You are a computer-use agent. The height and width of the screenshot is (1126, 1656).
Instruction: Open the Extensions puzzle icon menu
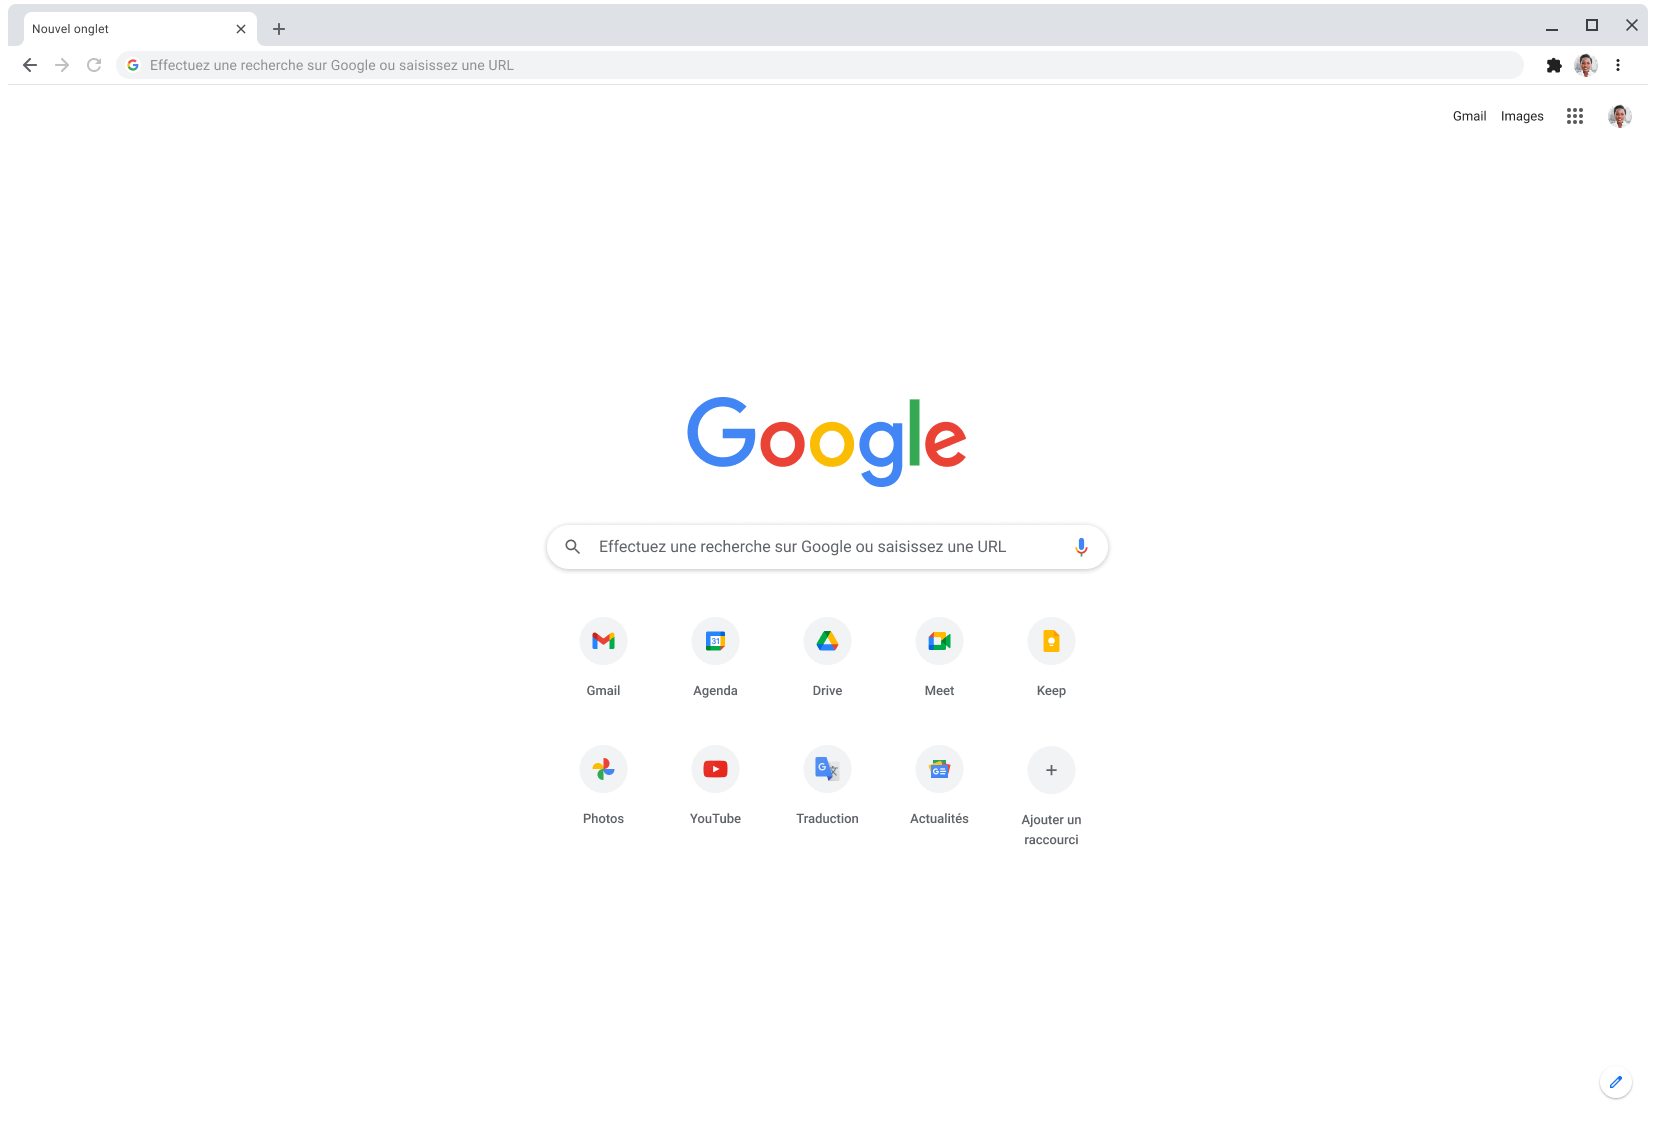coord(1554,65)
